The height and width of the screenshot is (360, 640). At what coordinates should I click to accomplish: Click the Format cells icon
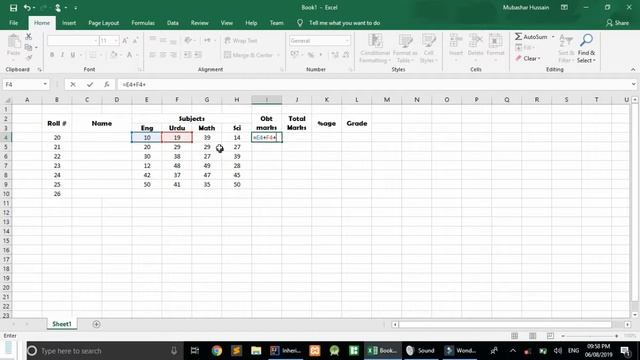[x=495, y=41]
